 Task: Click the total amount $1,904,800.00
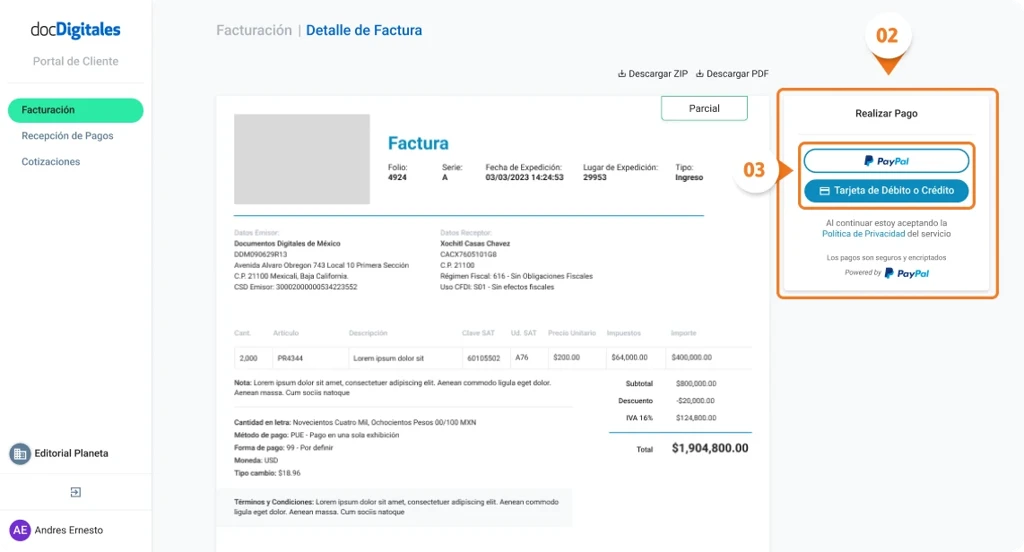tap(710, 448)
